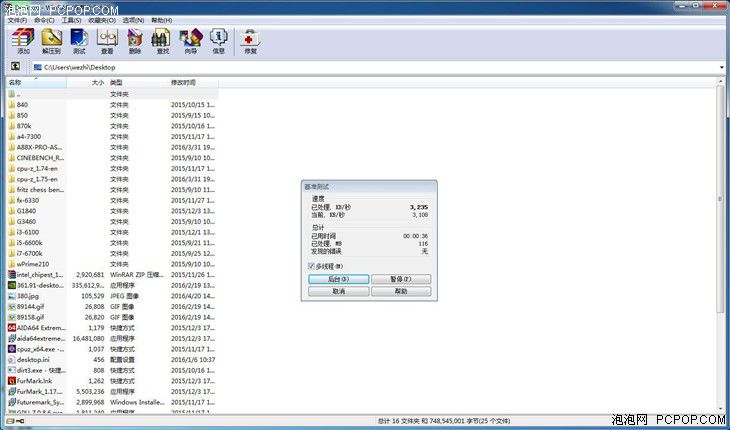730x430 pixels.
Task: Select the A88X-PRO-AS folder row
Action: click(112, 147)
